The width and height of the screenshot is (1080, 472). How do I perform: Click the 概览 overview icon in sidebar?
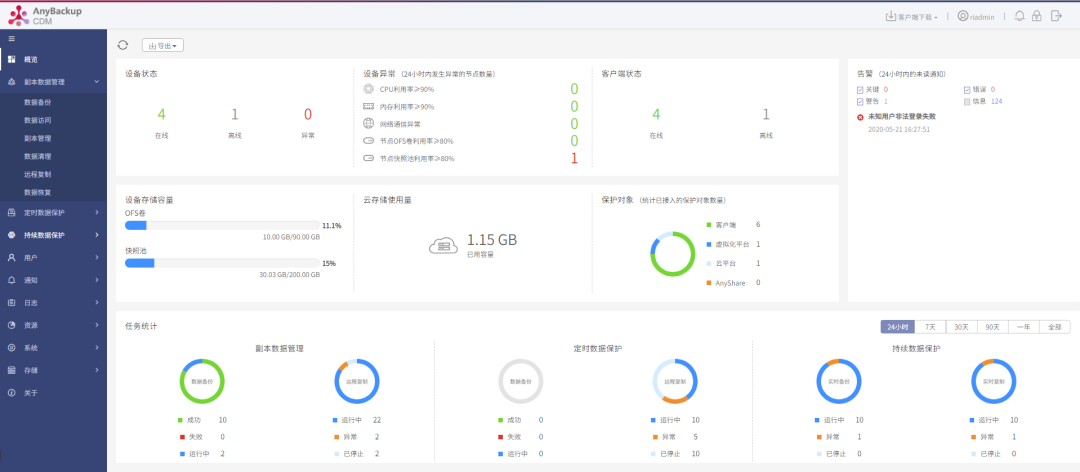pyautogui.click(x=12, y=59)
